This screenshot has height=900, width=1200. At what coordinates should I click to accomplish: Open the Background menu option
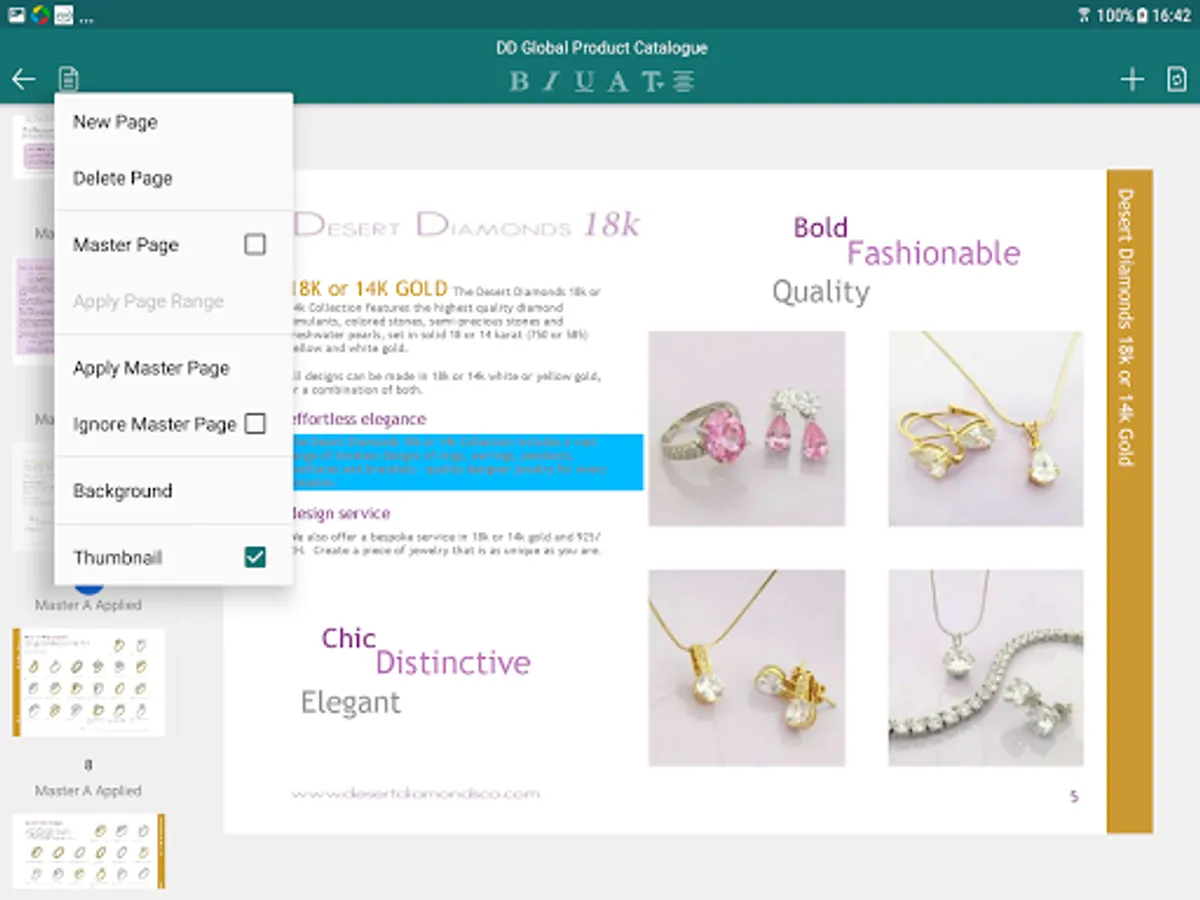click(123, 491)
